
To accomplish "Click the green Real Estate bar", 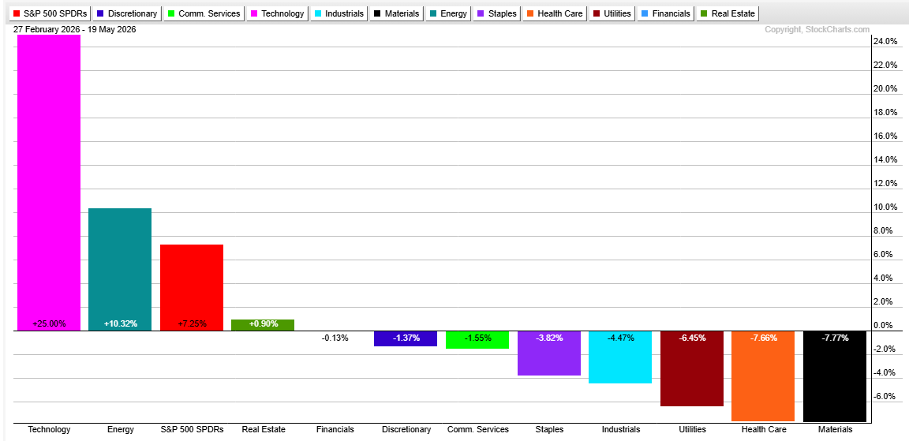I will coord(263,325).
